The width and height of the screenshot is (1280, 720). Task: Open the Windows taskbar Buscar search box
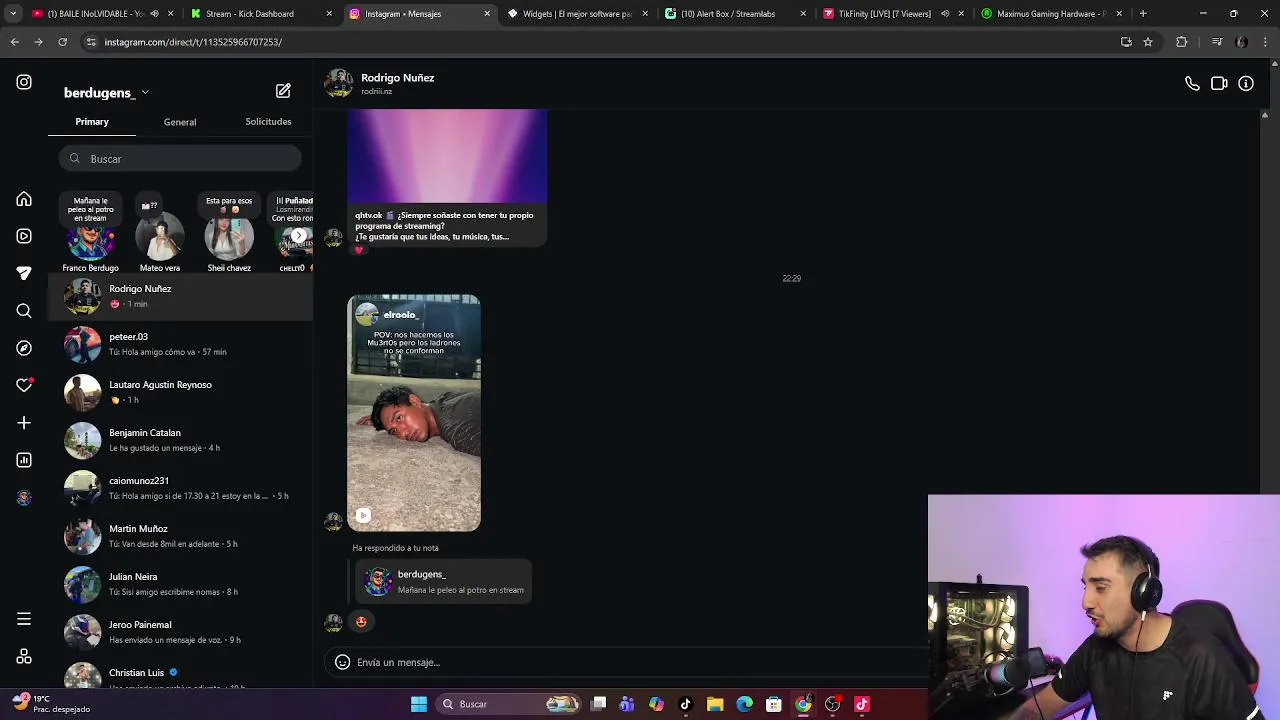(510, 704)
